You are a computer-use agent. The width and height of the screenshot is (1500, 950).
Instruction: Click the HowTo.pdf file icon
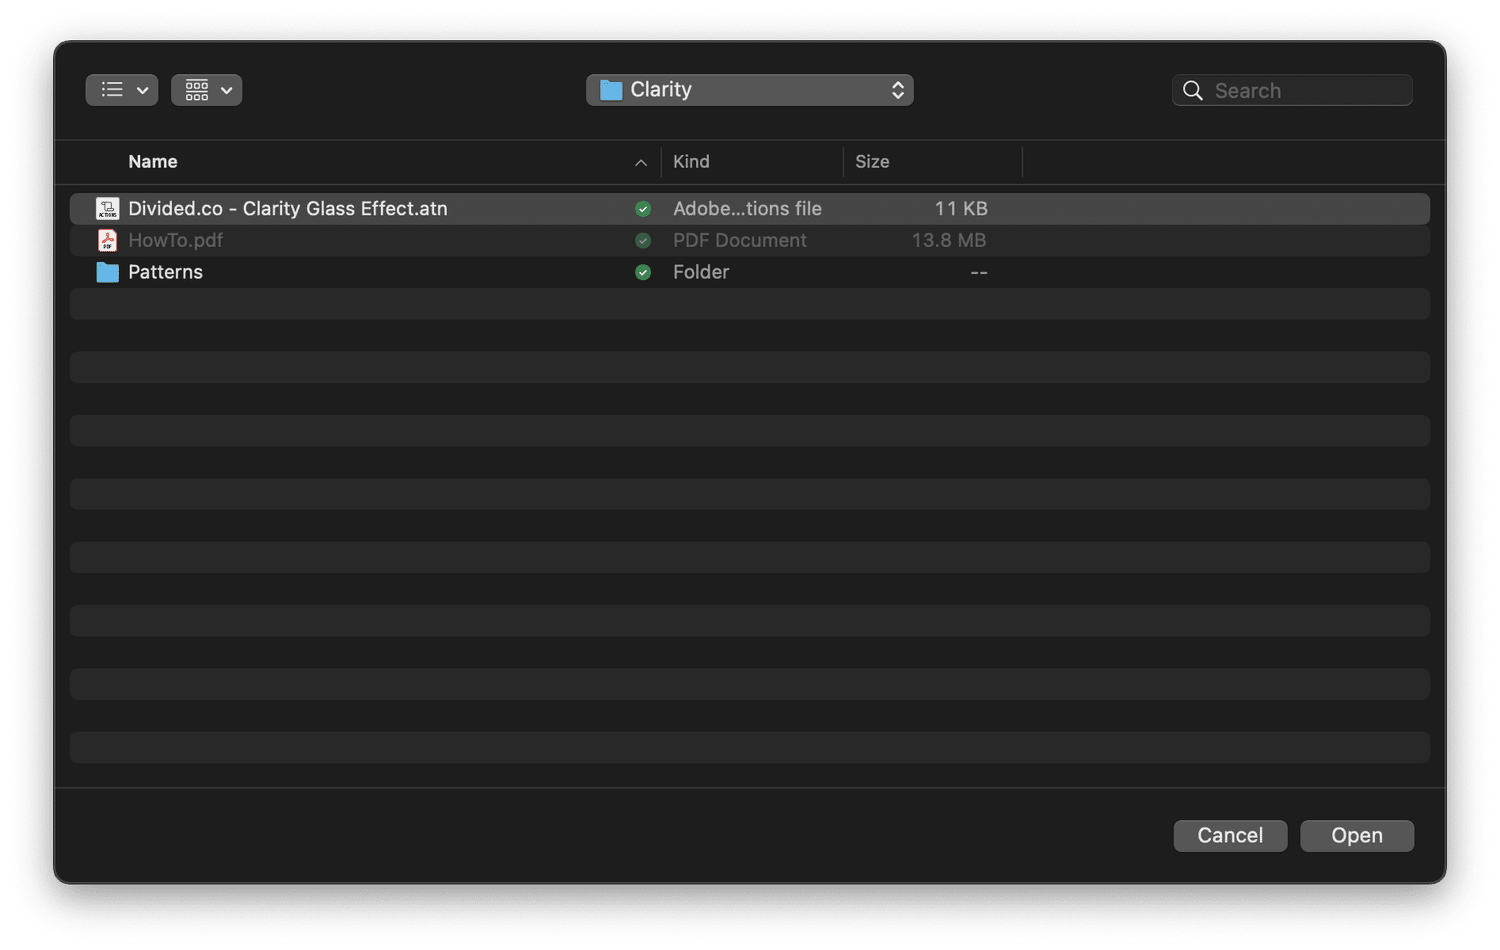107,240
